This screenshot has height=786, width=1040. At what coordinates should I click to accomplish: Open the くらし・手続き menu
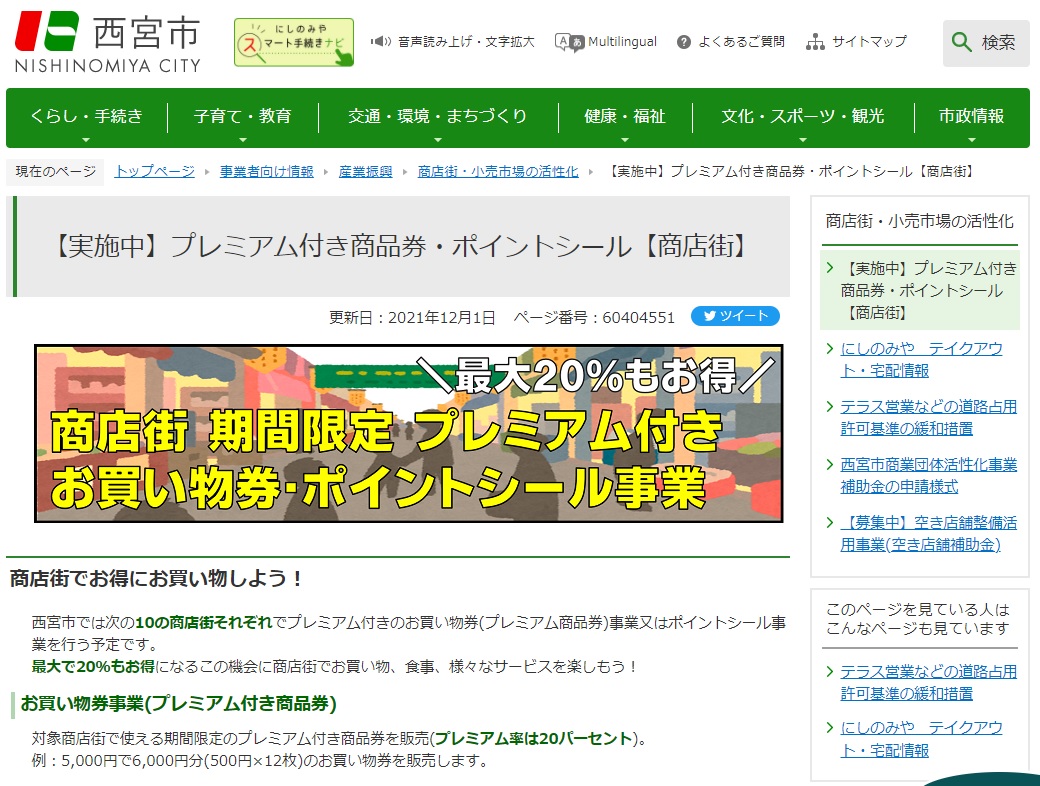pos(86,117)
